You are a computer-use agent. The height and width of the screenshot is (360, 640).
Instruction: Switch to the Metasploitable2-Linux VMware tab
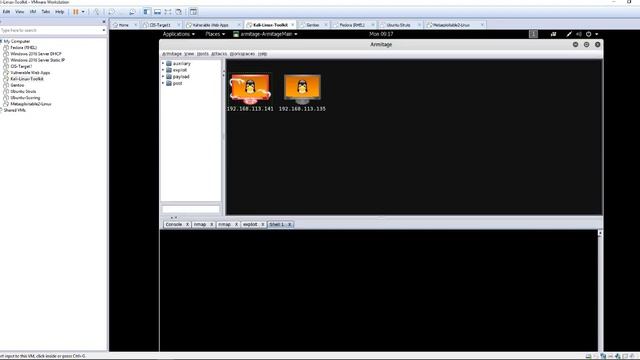(x=451, y=25)
